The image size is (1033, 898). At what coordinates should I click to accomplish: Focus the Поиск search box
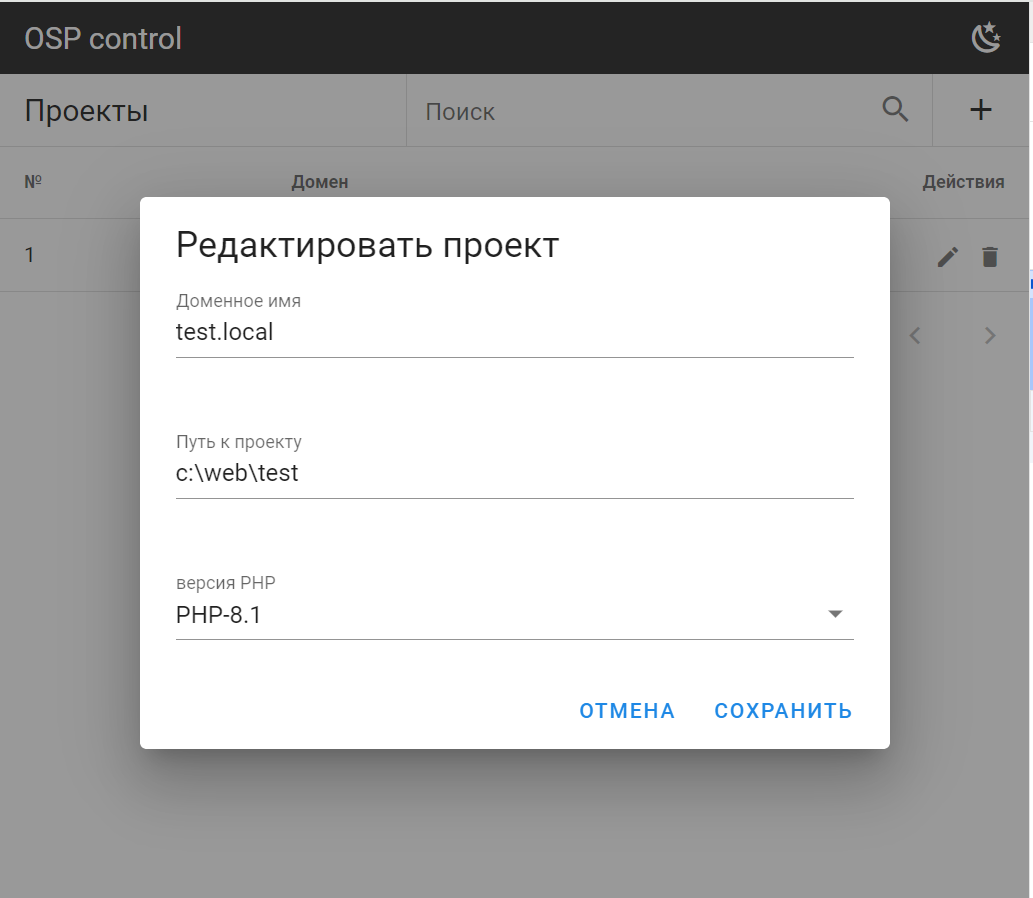tap(640, 111)
